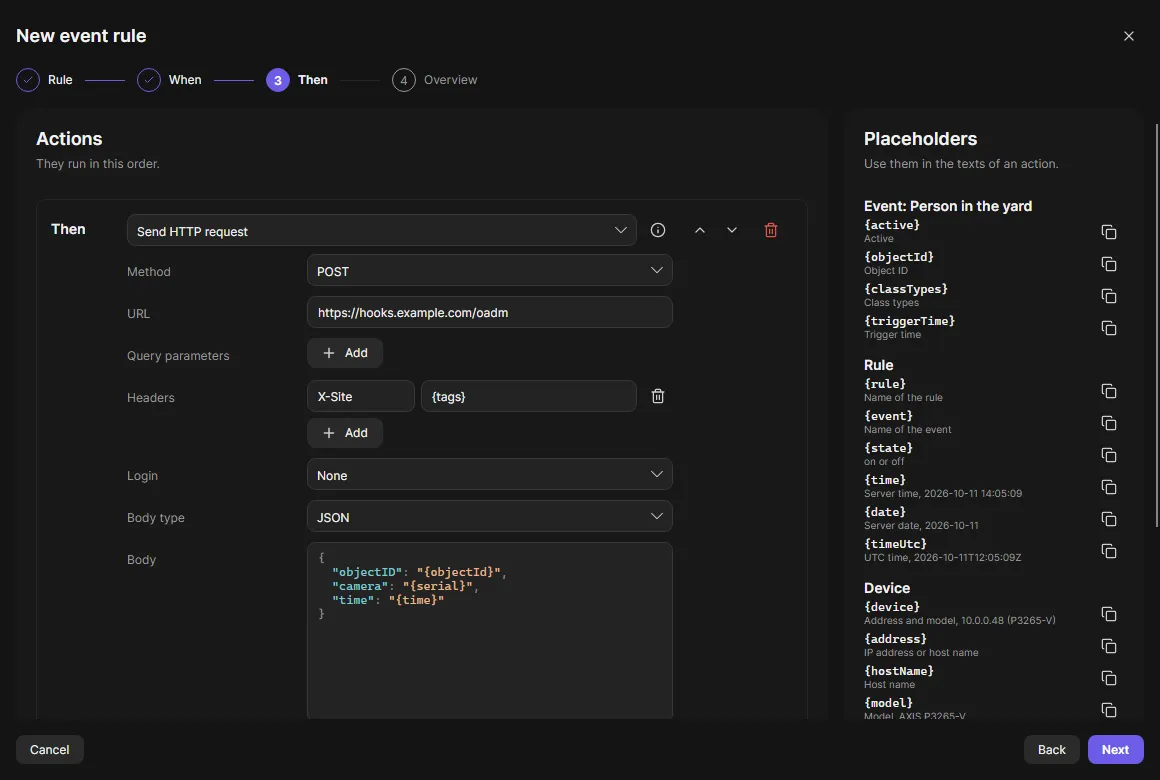Copy the {triggerTime} placeholder
This screenshot has width=1160, height=780.
[1108, 328]
